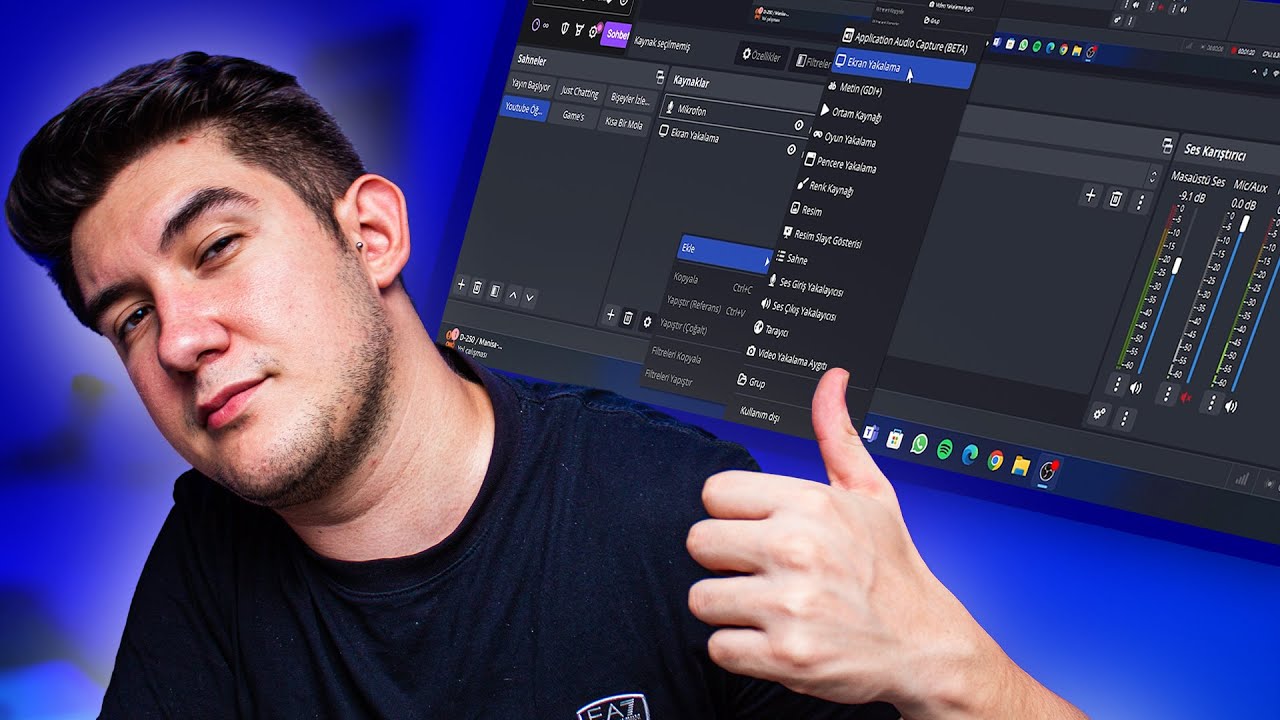Open scene filters icon in Sahneler toolbar

tap(495, 291)
